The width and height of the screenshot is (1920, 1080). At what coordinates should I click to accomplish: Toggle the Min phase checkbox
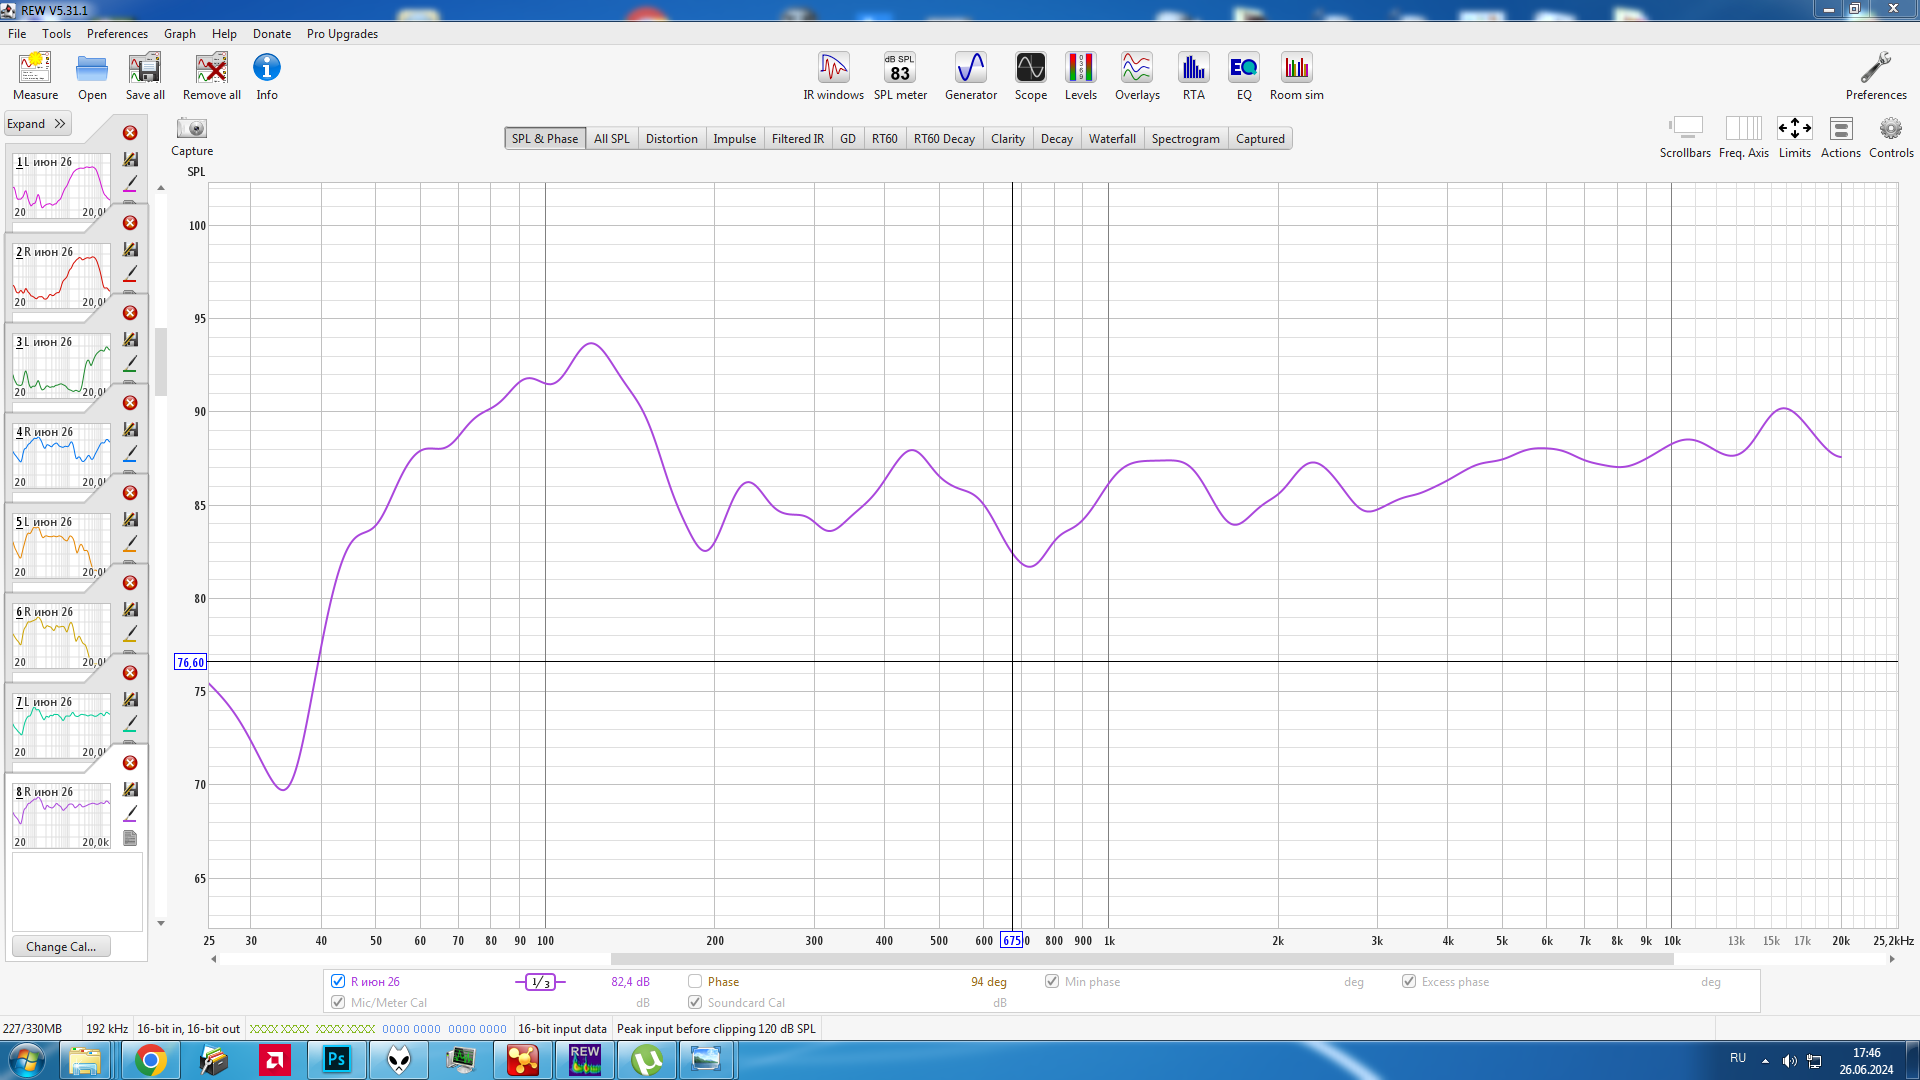[x=1052, y=981]
